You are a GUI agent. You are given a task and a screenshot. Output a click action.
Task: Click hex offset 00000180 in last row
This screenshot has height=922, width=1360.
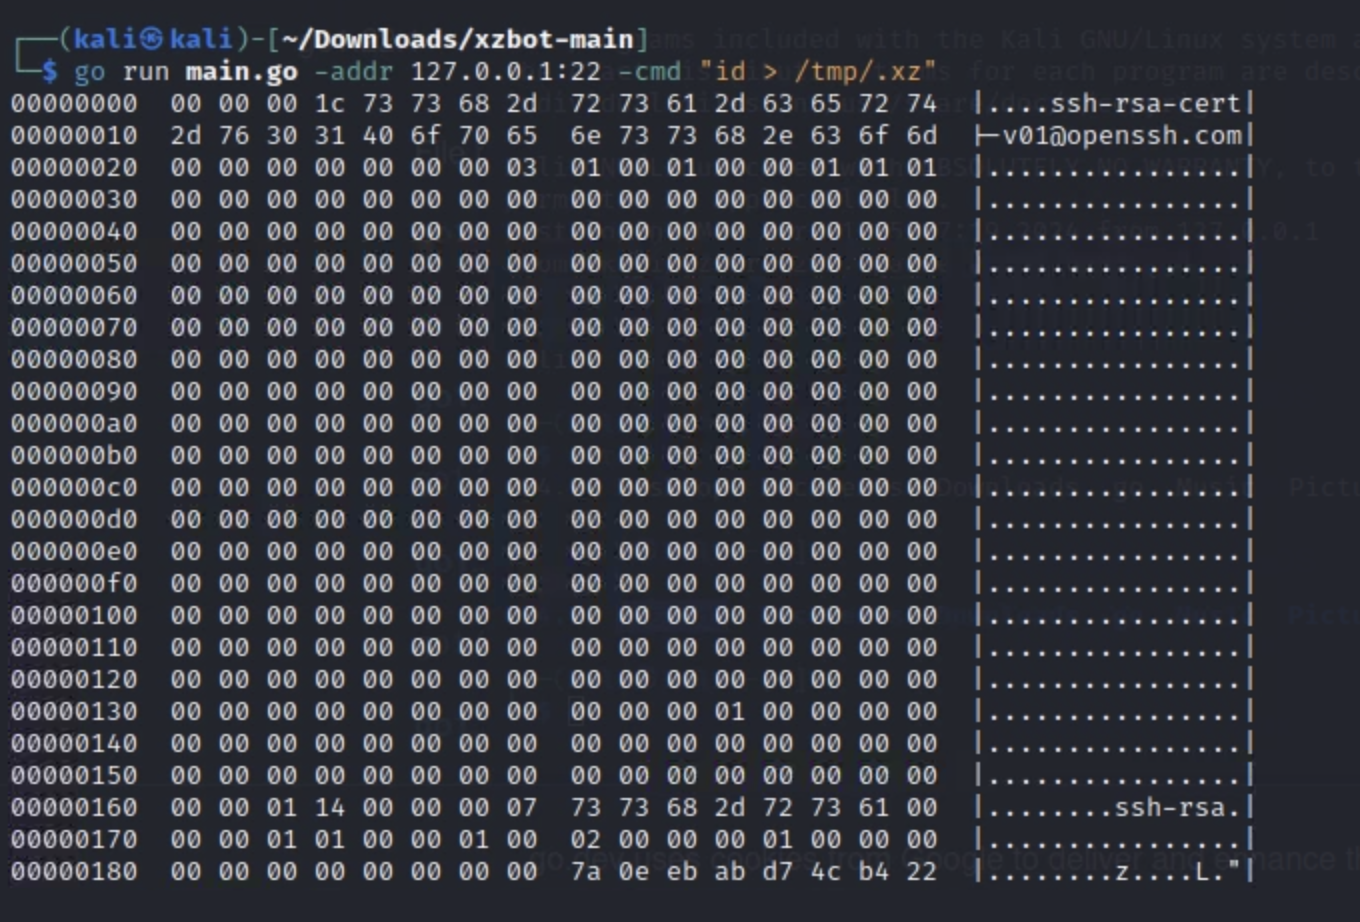(74, 872)
